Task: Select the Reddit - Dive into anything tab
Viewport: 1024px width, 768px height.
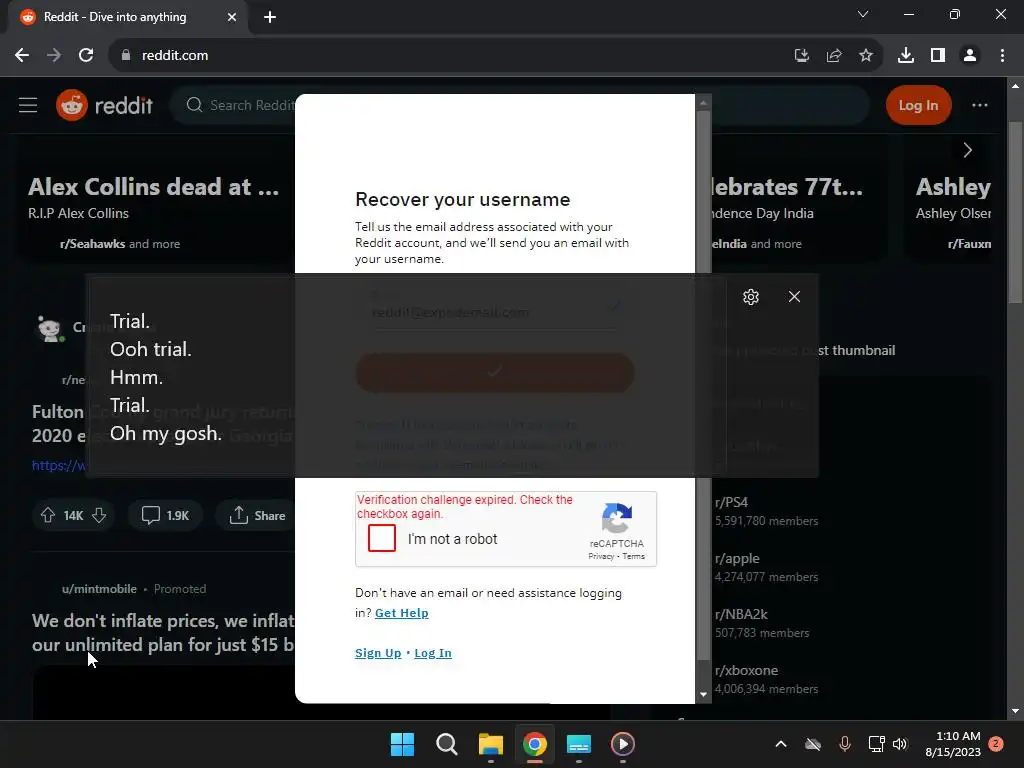Action: [127, 17]
